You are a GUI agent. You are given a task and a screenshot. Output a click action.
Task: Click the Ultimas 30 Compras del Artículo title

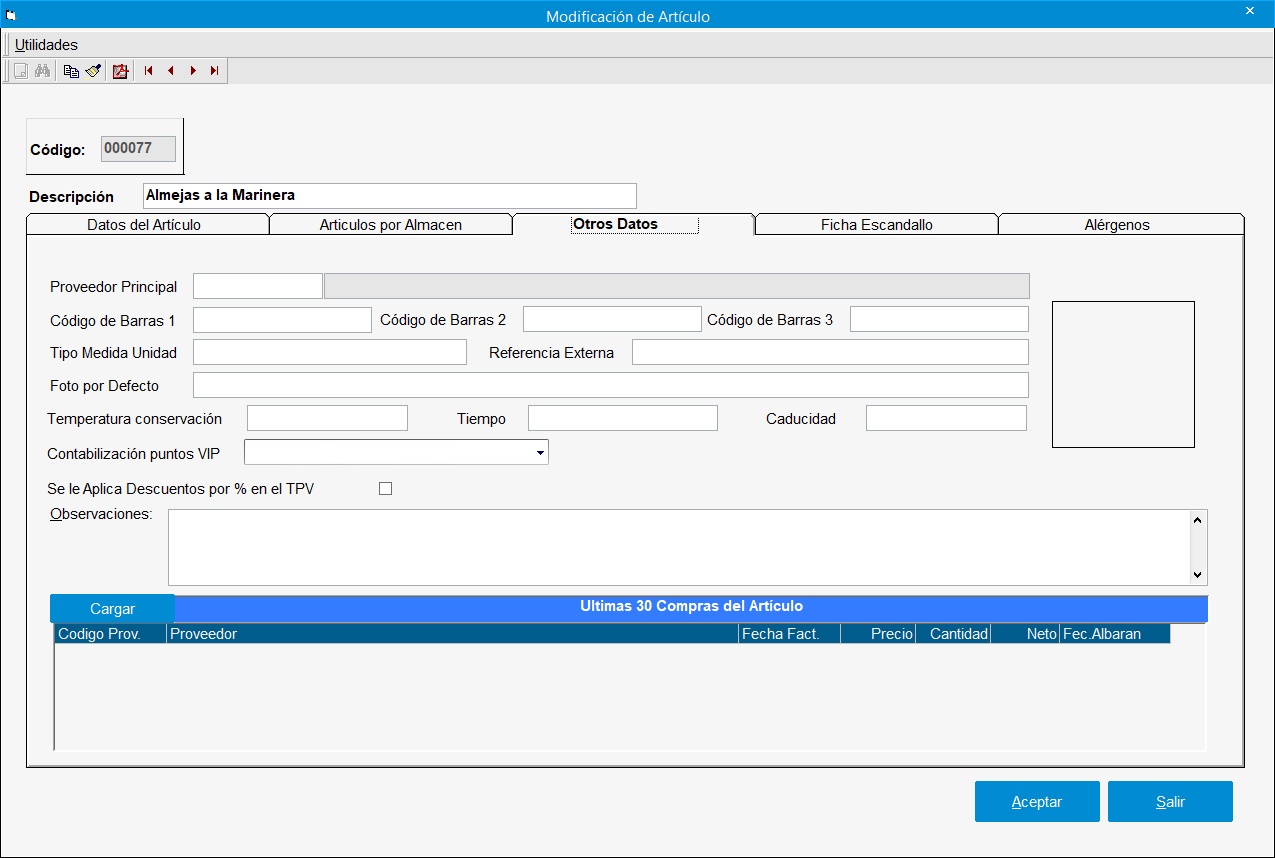coord(691,606)
